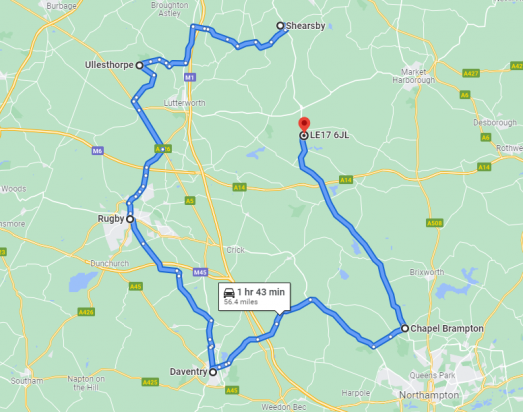Click the Brixworth place label

pos(427,272)
